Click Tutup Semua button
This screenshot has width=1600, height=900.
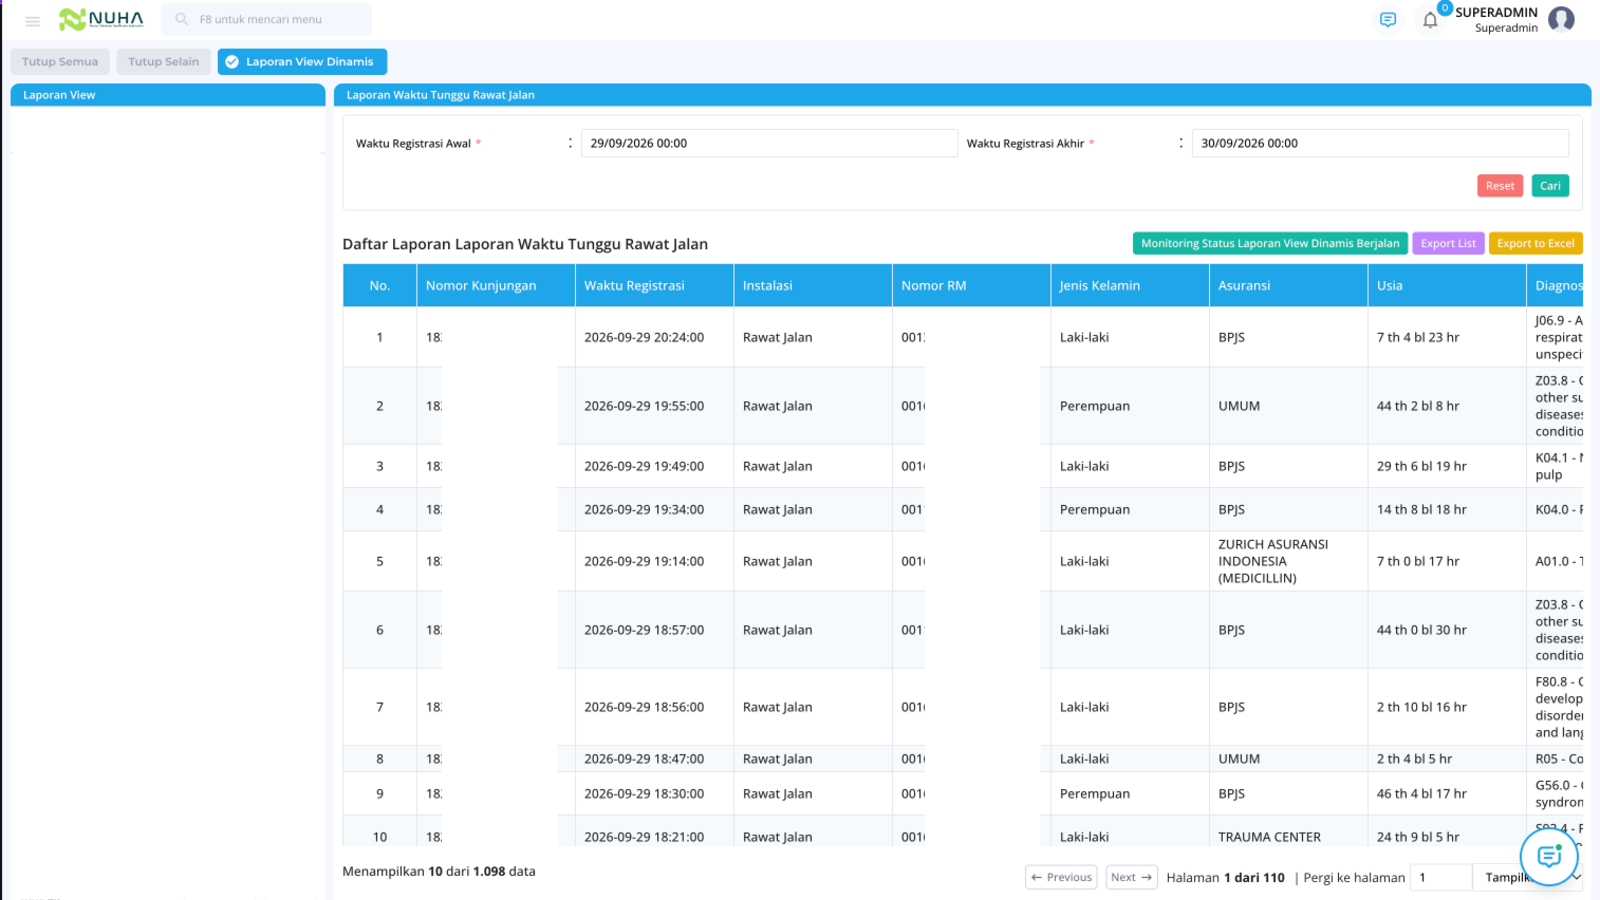(60, 62)
